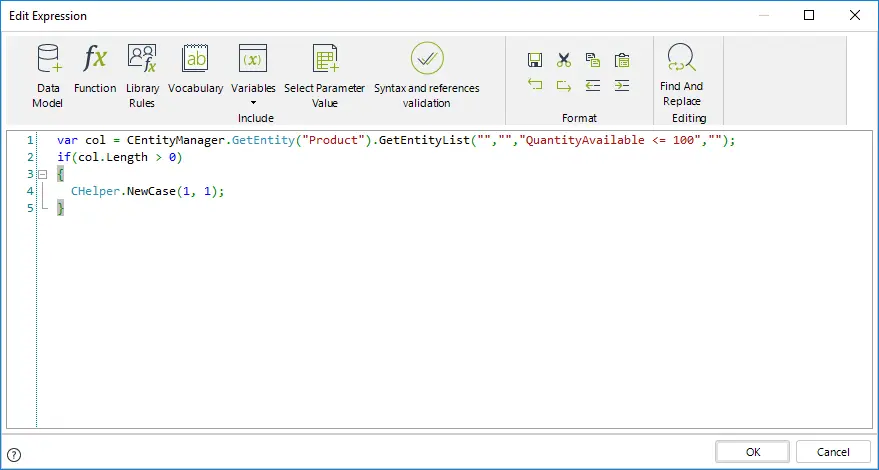Click the Cancel button
This screenshot has height=470, width=879.
[x=832, y=452]
